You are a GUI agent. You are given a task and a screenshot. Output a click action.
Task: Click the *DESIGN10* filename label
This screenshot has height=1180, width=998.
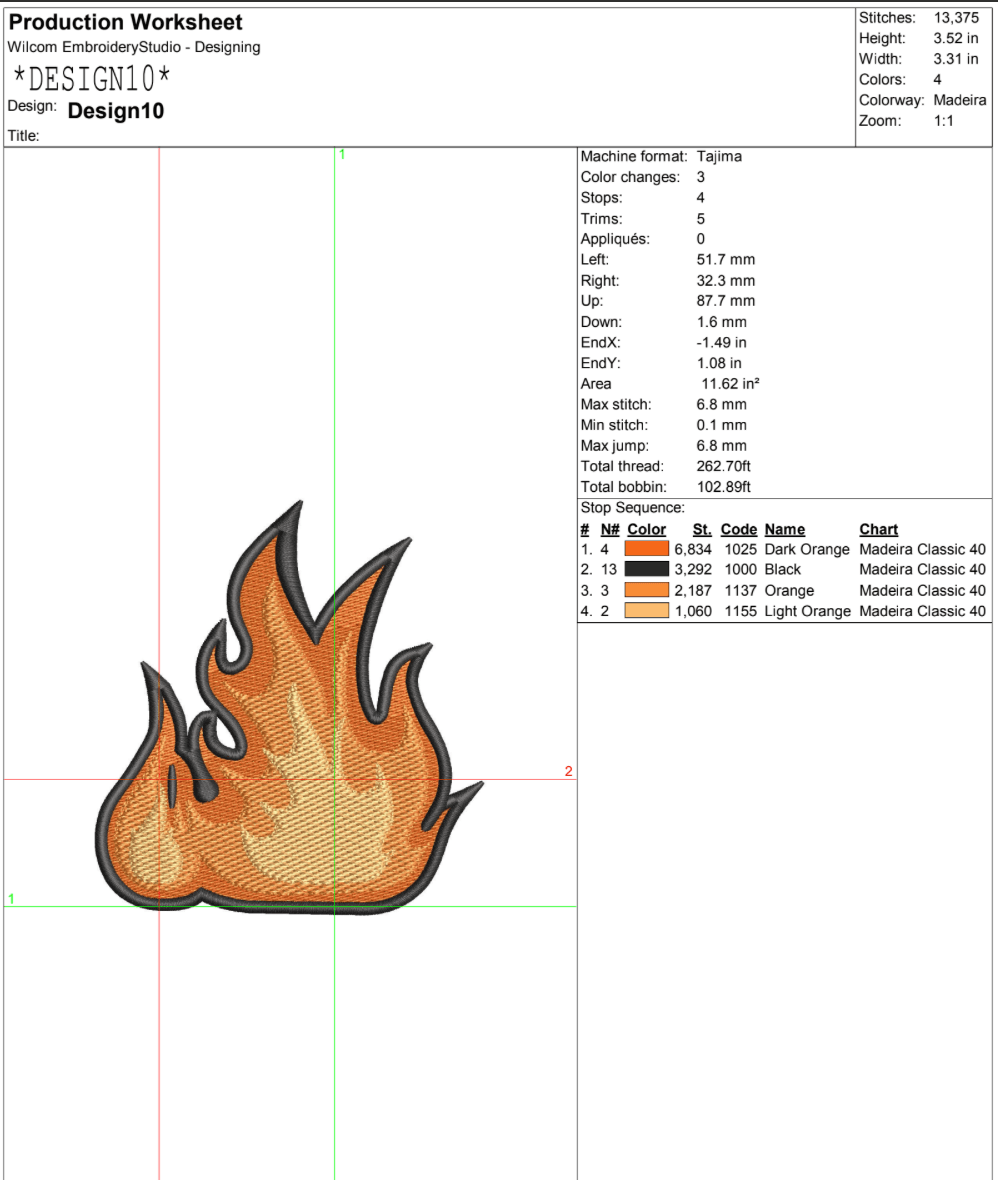tap(90, 75)
